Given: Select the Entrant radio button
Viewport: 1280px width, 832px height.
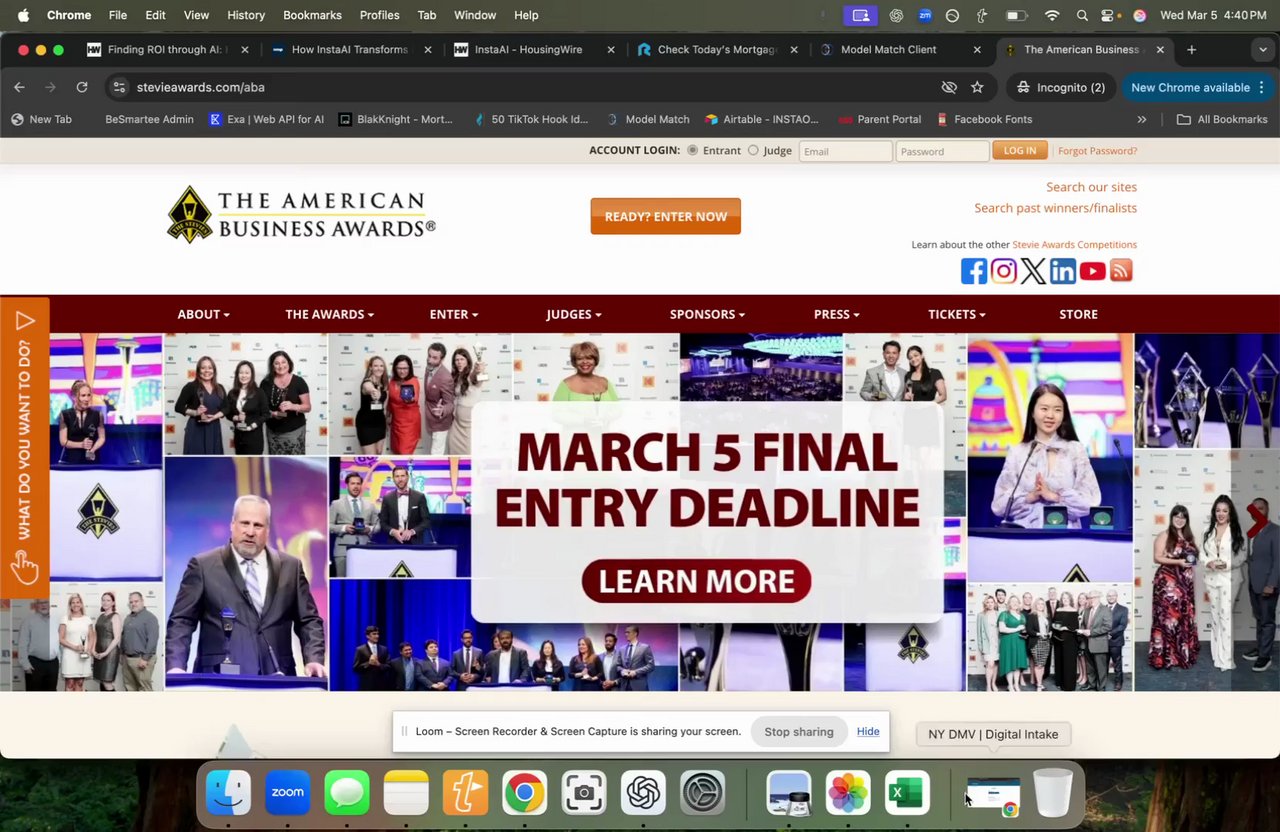Looking at the screenshot, I should (x=692, y=150).
